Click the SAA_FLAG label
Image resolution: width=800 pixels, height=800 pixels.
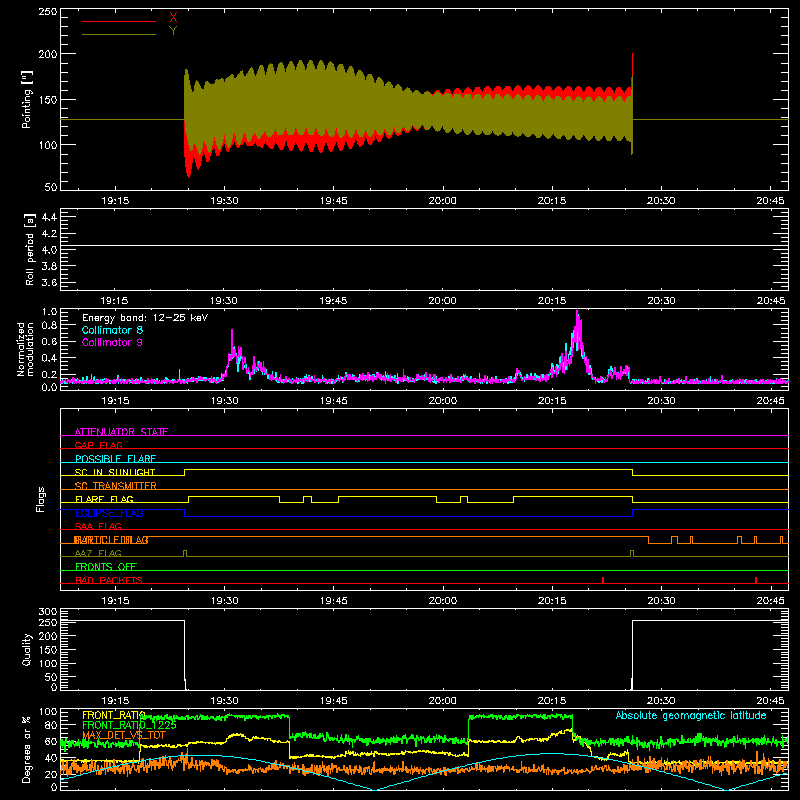tap(98, 526)
